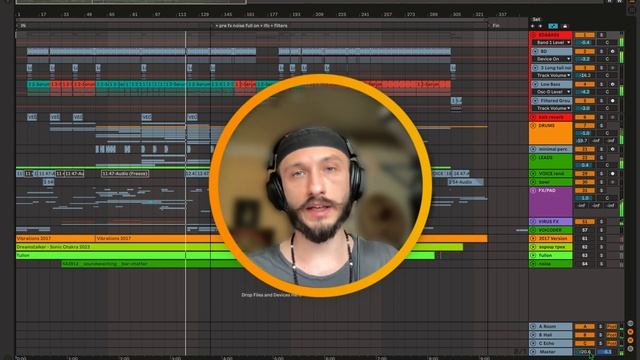Solo the B Hall return track
640x360 pixels.
click(x=600, y=335)
